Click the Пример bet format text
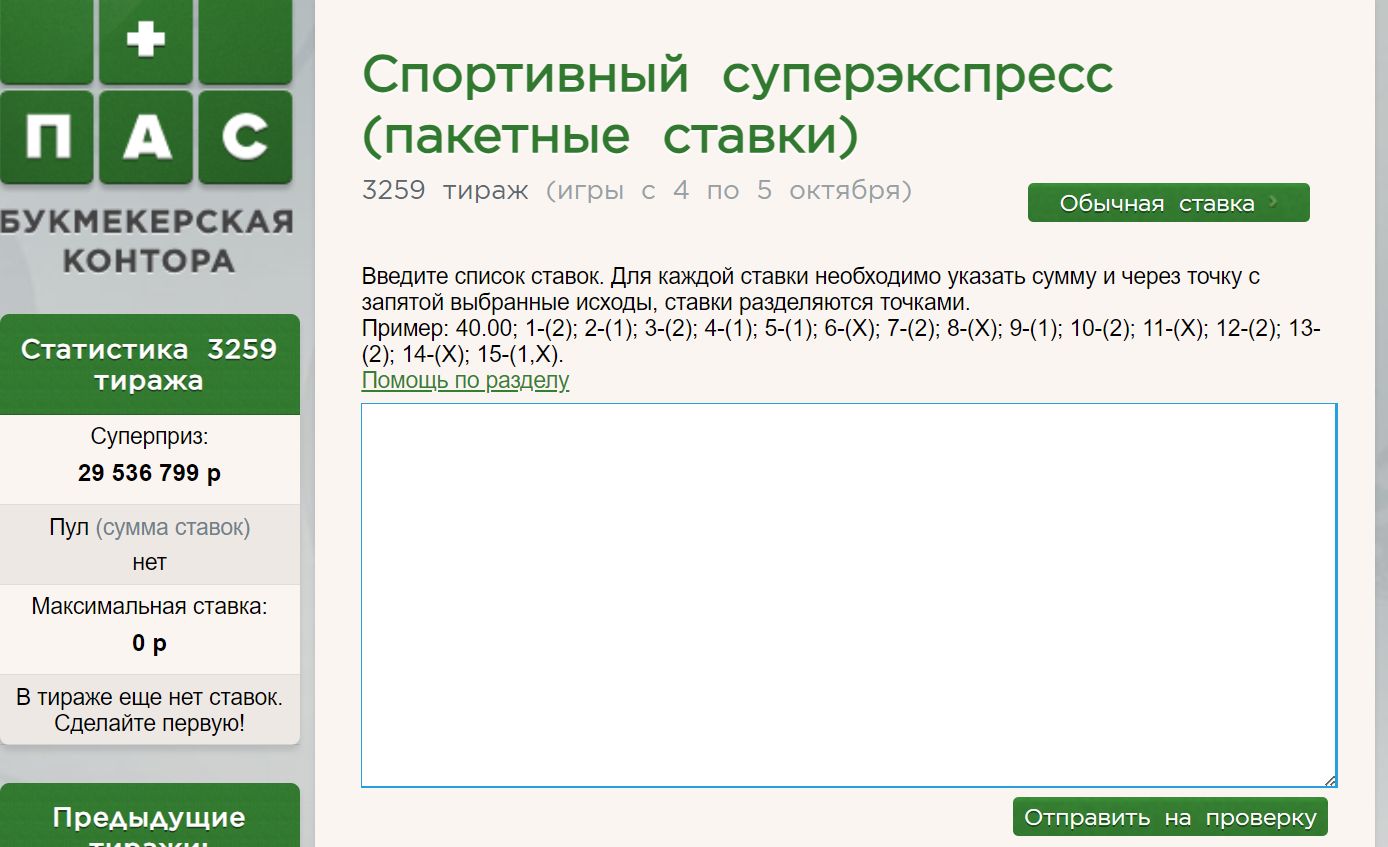Image resolution: width=1388 pixels, height=847 pixels. (x=842, y=342)
